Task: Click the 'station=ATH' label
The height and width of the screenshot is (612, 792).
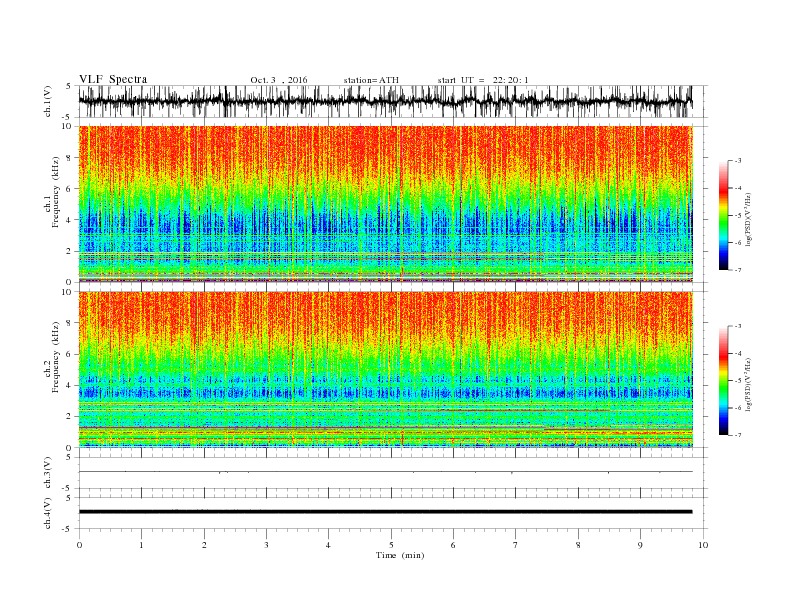Action: tap(371, 80)
